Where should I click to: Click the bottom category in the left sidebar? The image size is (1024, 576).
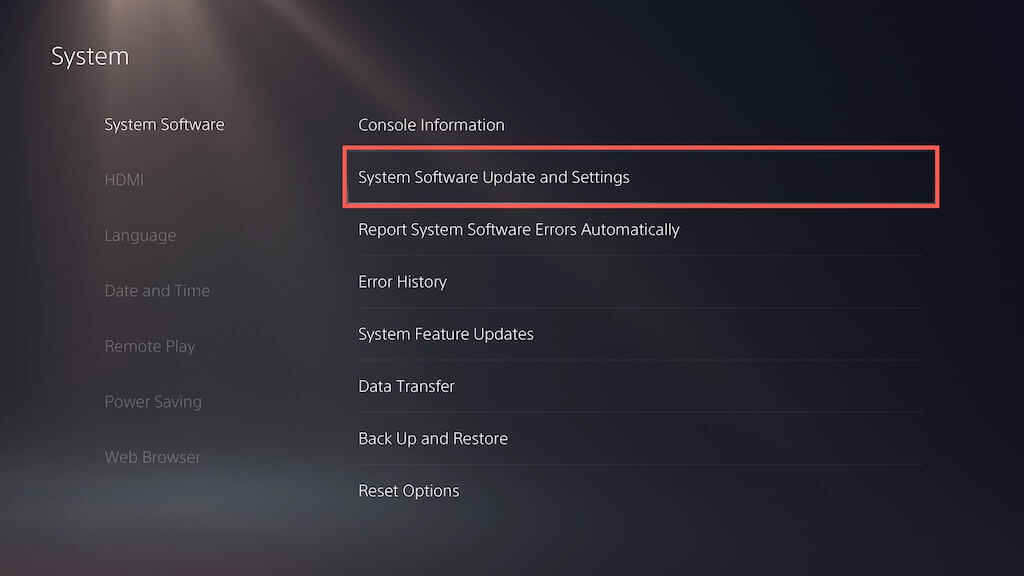[x=153, y=457]
